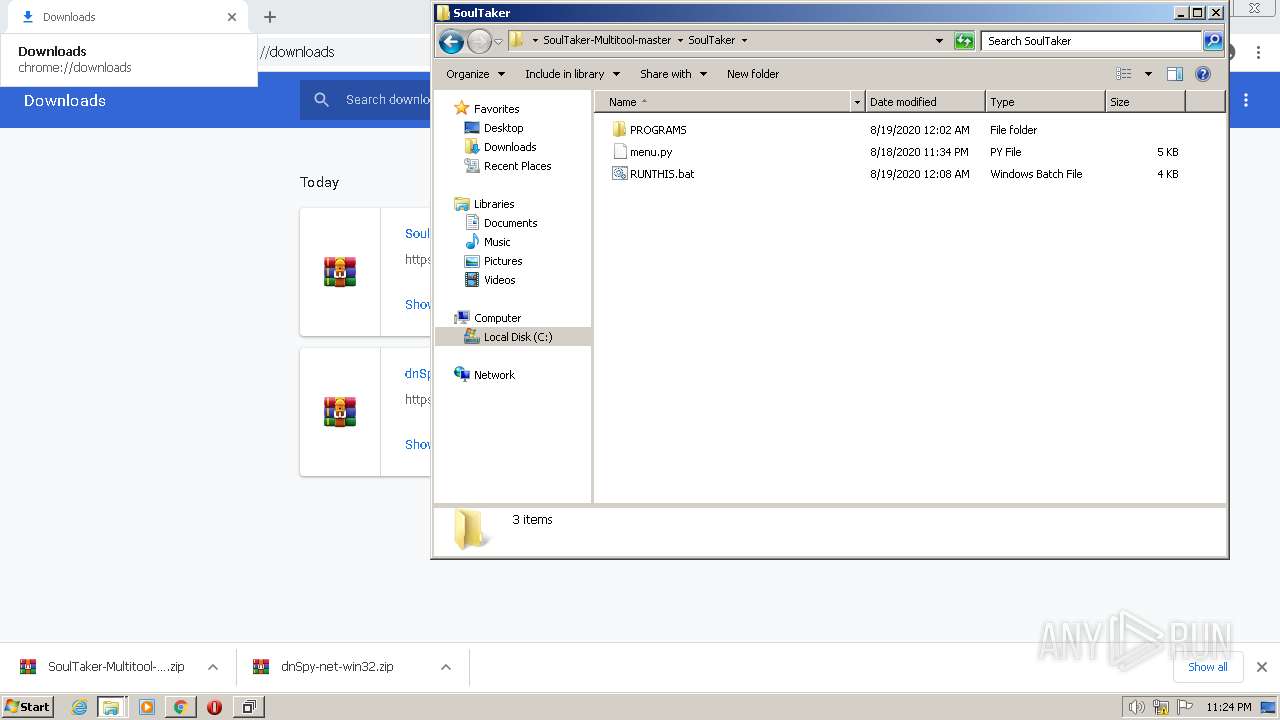
Task: Open the address bar history dropdown
Action: tap(939, 41)
